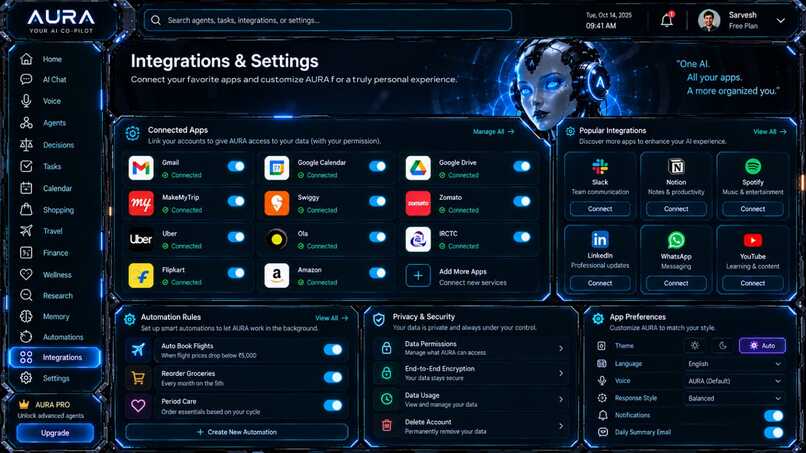The height and width of the screenshot is (453, 806).
Task: Toggle the Uber connection switch
Action: [x=236, y=237]
